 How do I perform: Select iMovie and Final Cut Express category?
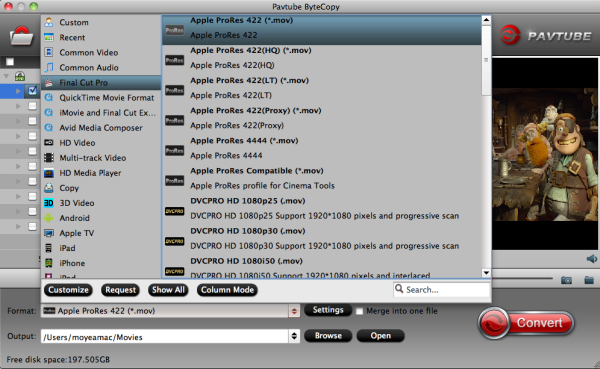tap(101, 113)
